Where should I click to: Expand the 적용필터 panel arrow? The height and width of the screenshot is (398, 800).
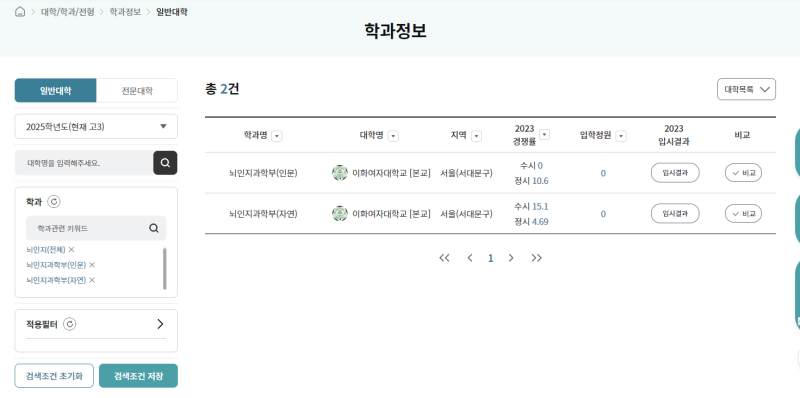(160, 324)
